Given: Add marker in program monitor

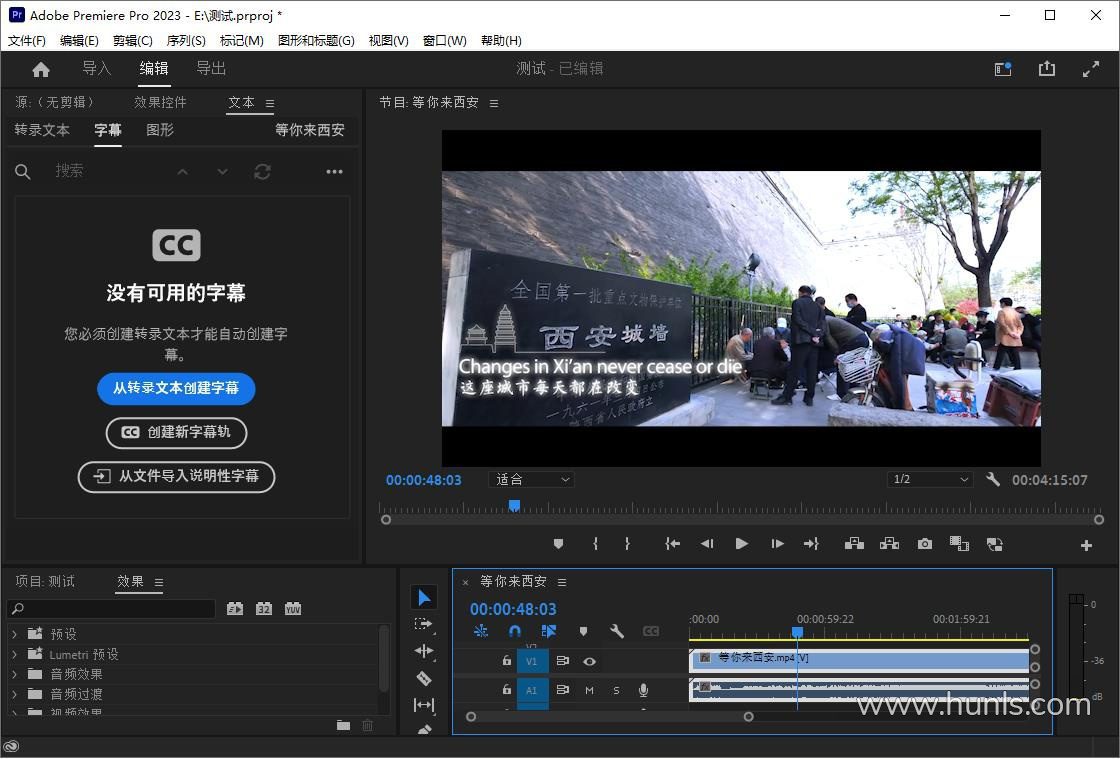Looking at the screenshot, I should pyautogui.click(x=559, y=544).
